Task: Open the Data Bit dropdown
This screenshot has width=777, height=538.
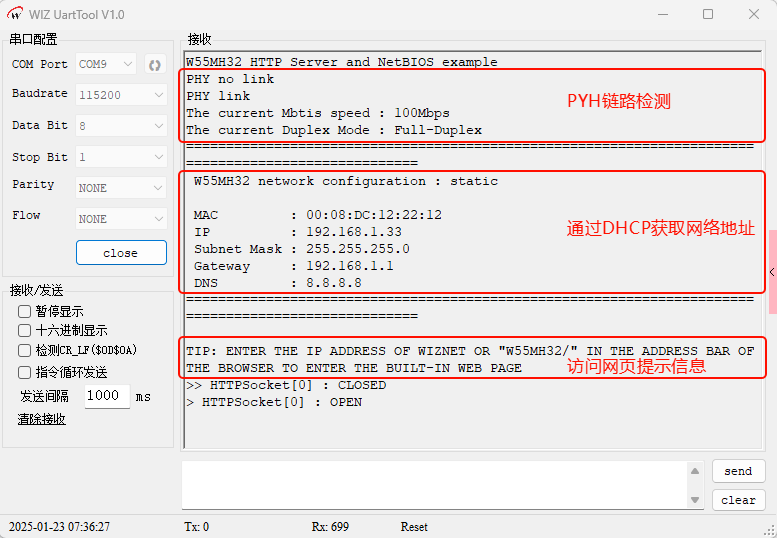Action: 121,126
